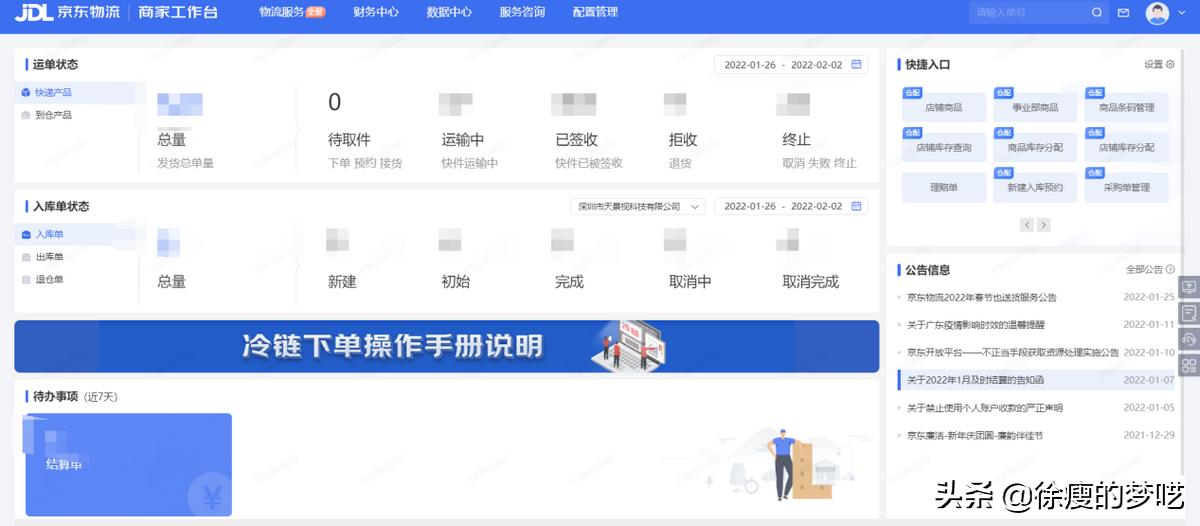
Task: Open the 店铺库存查询 shortcut
Action: click(x=944, y=147)
